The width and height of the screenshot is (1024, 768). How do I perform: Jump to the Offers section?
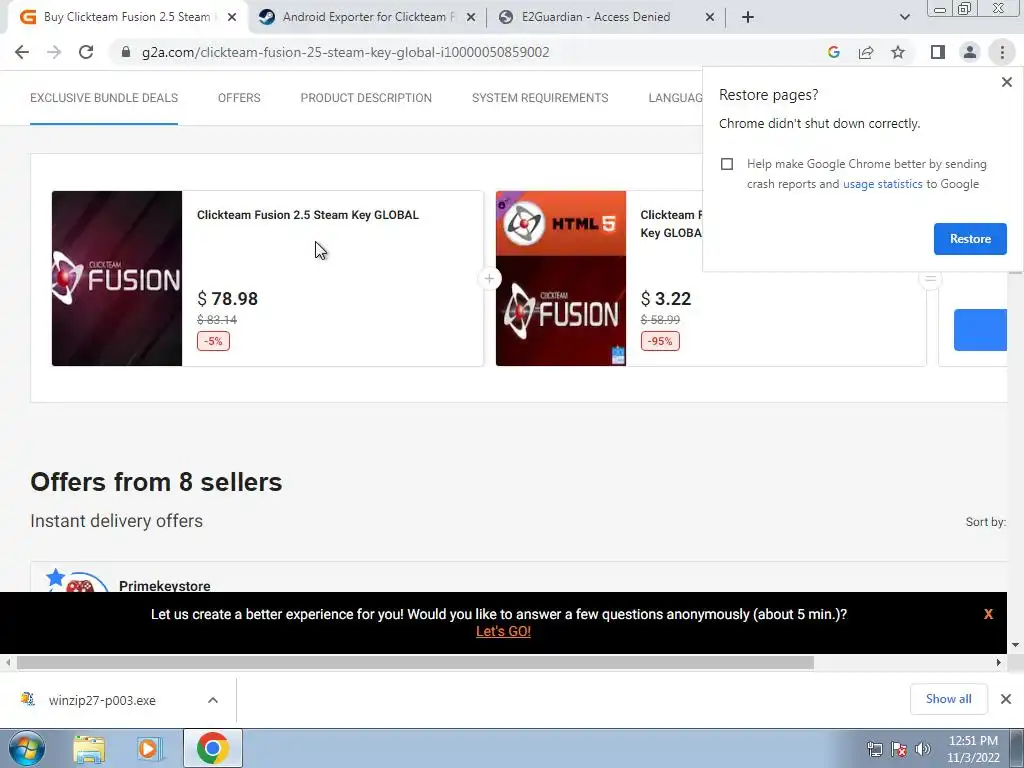239,98
